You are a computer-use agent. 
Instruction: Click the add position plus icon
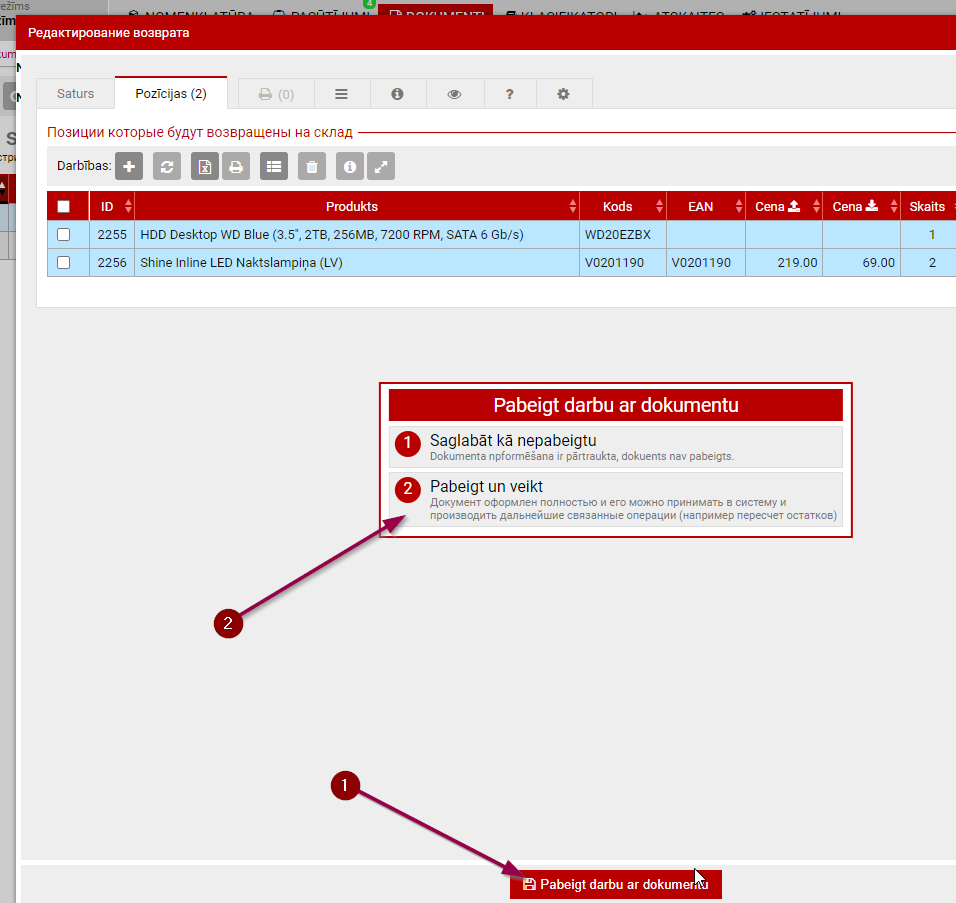129,167
